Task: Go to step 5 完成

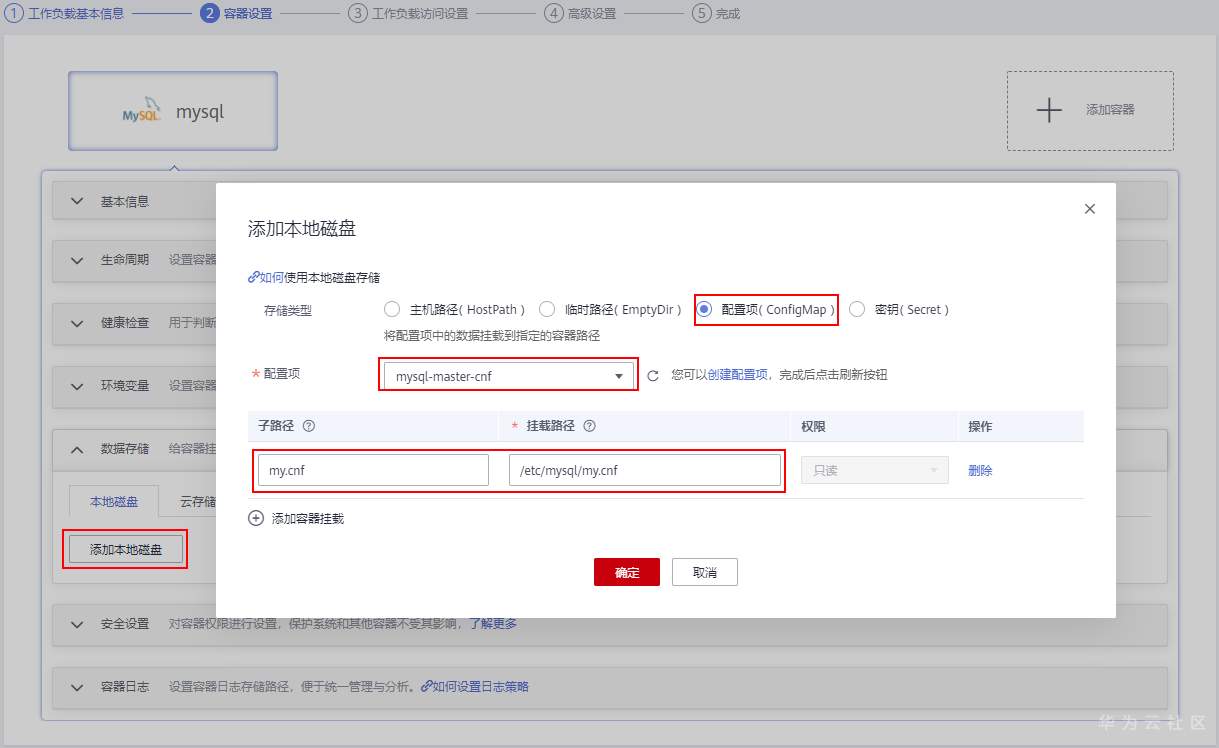Action: click(x=716, y=14)
